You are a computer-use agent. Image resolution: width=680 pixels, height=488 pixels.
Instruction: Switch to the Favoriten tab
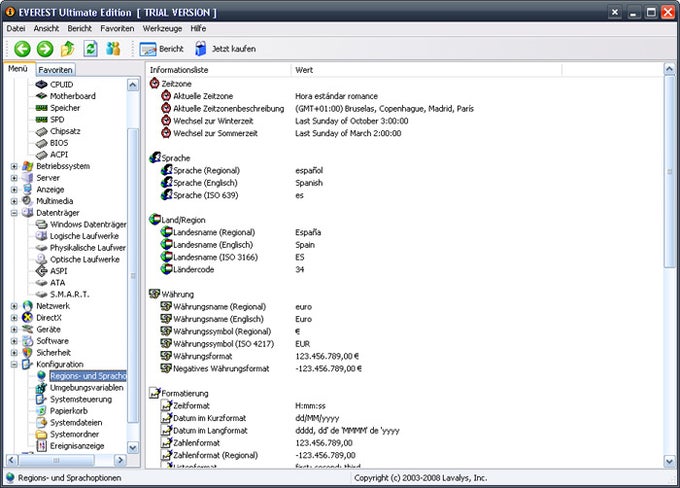[x=55, y=70]
